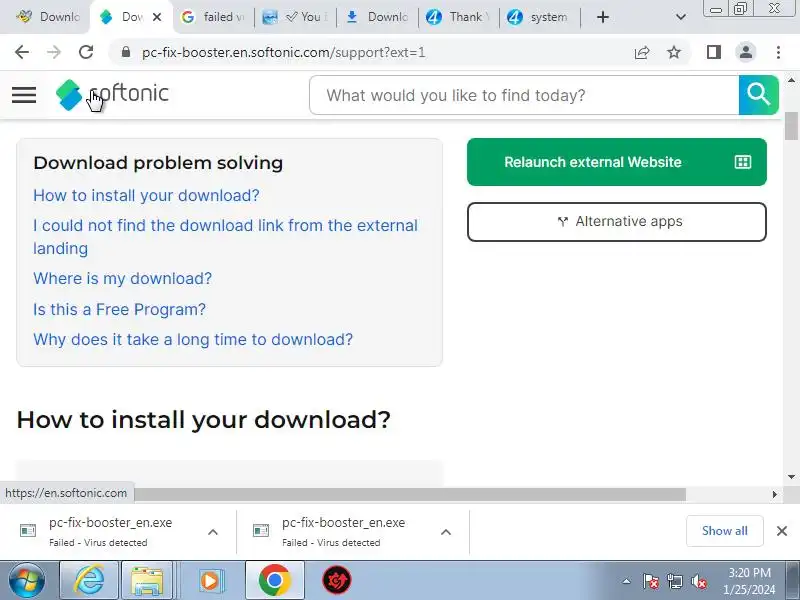
Task: Click horizontal scrollbar right arrow
Action: tap(774, 494)
